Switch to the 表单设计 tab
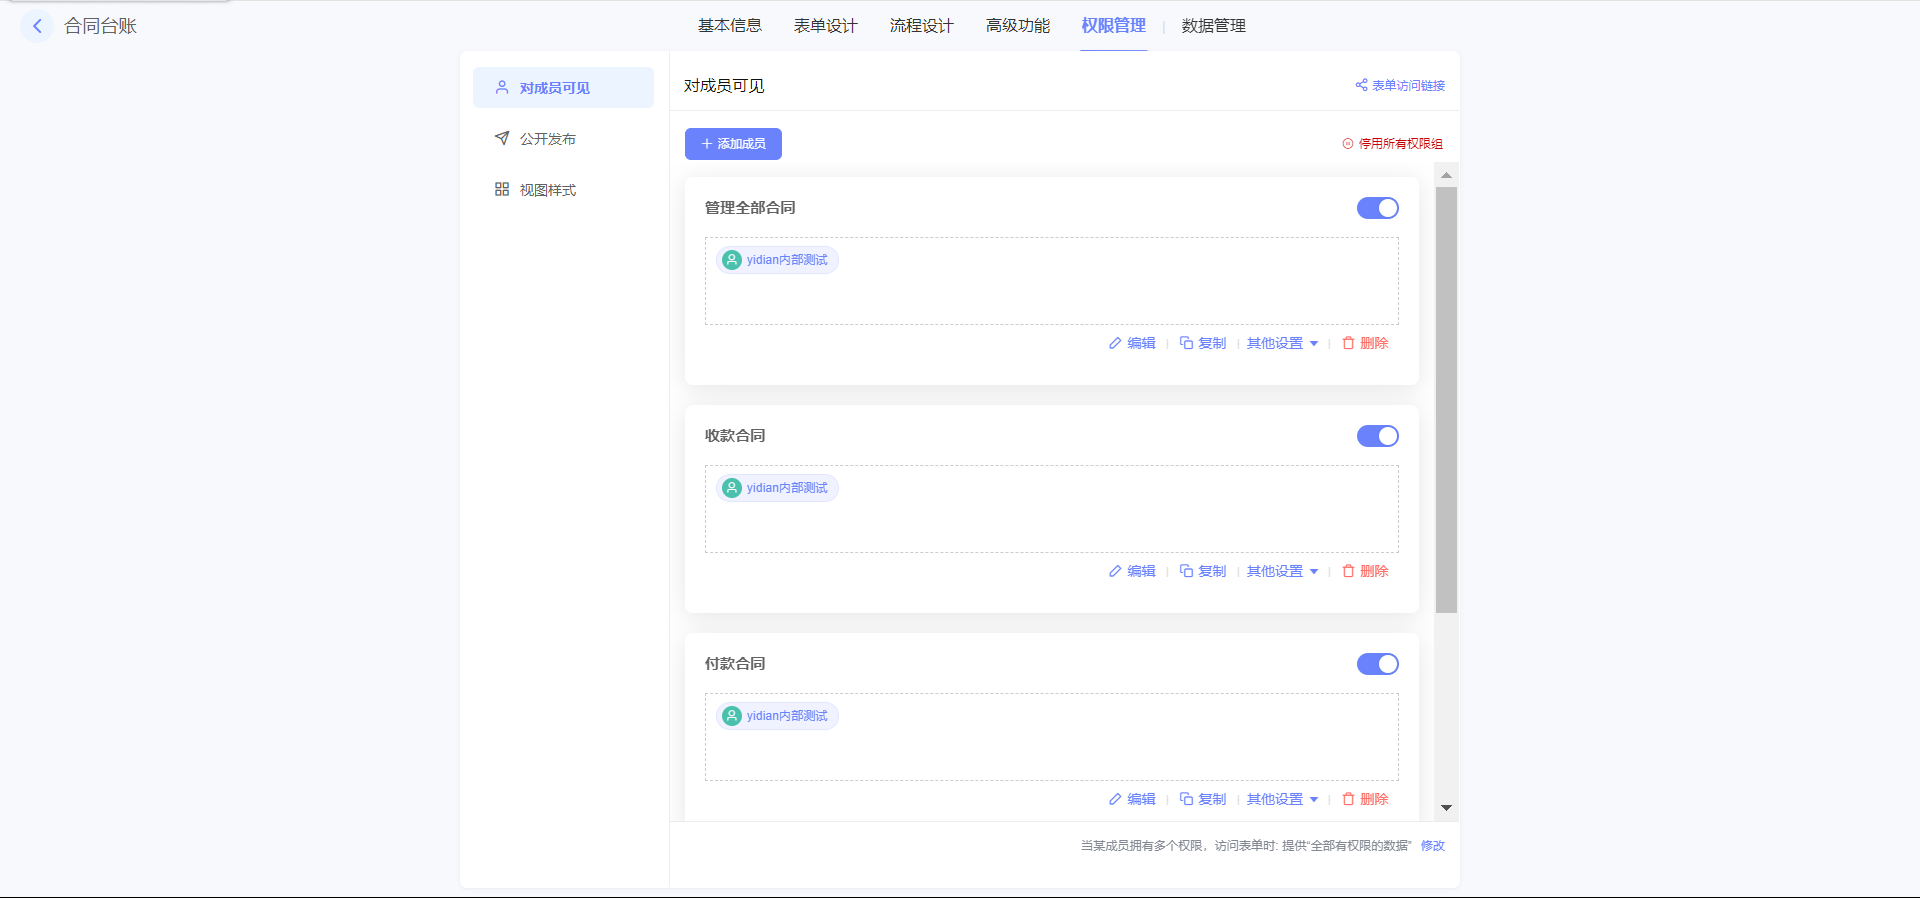The height and width of the screenshot is (898, 1920). (825, 26)
